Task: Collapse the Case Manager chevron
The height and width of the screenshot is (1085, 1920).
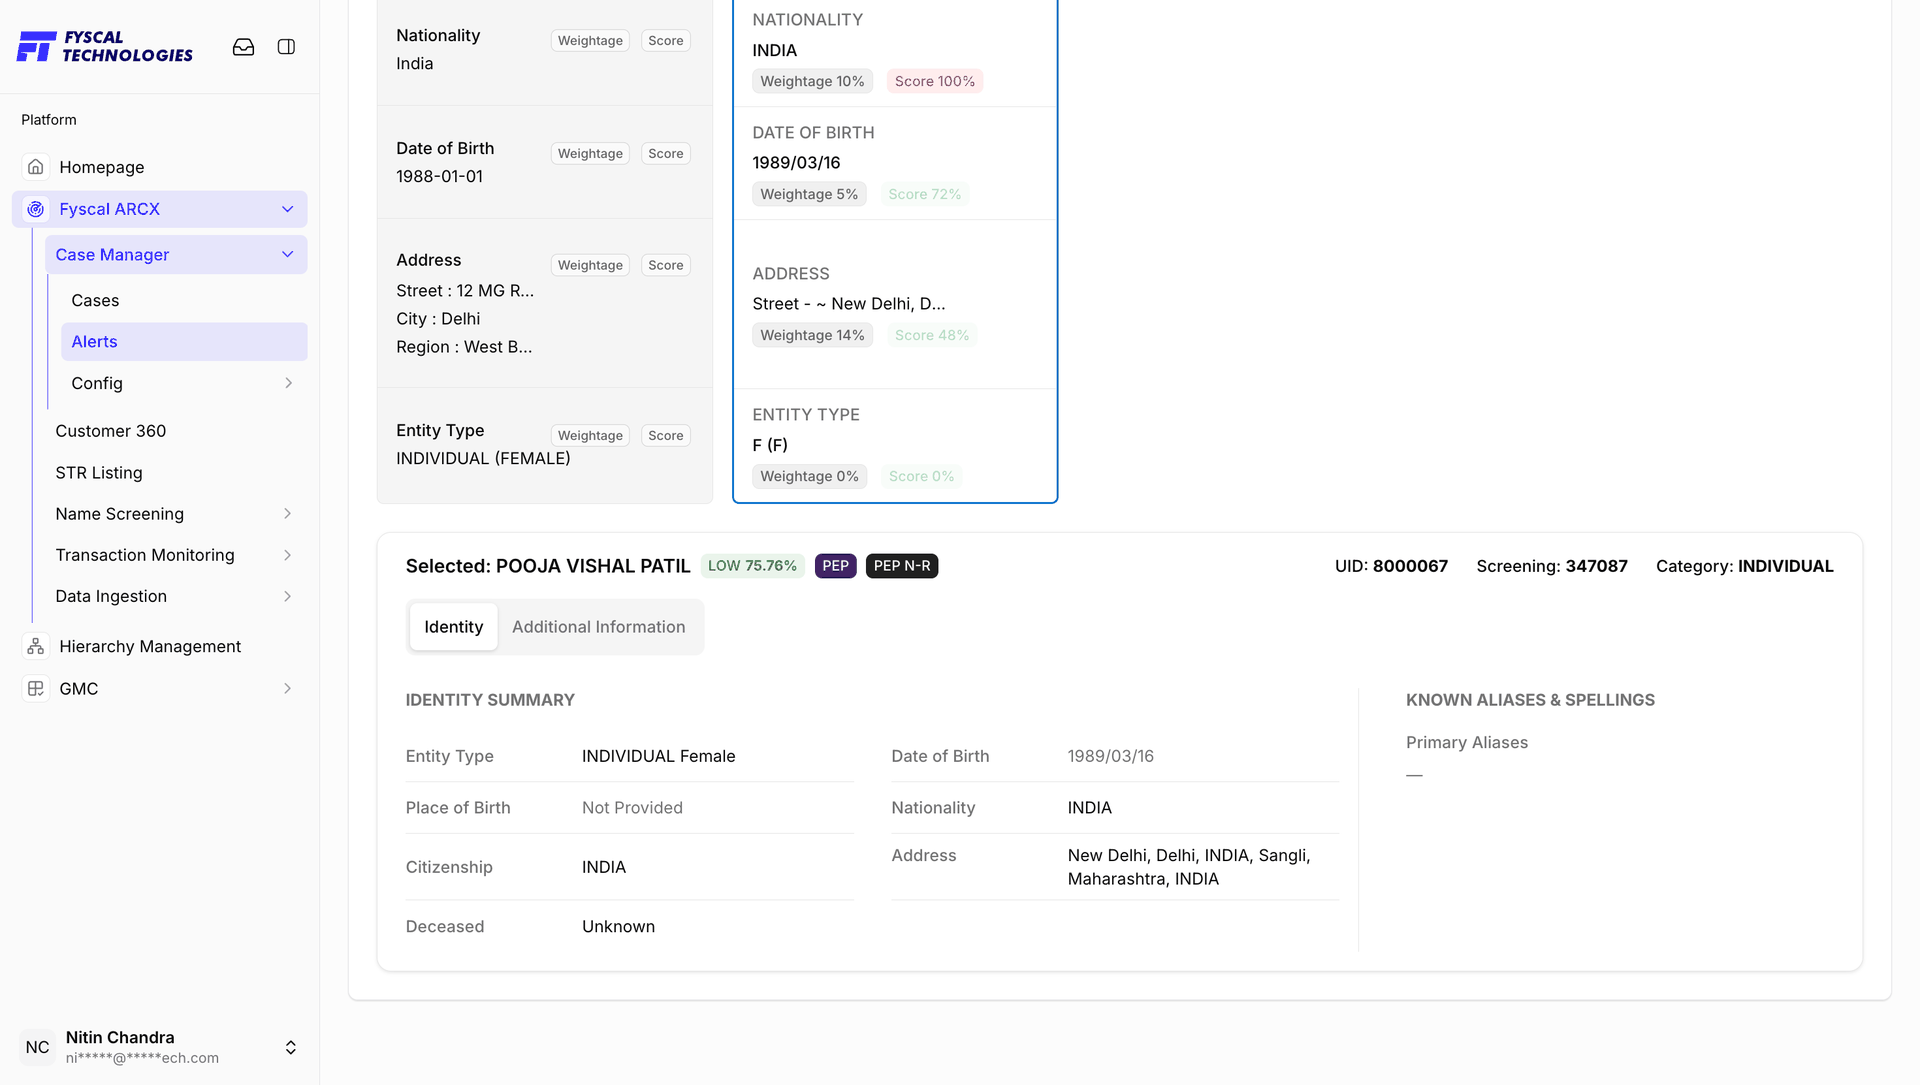Action: click(x=287, y=254)
